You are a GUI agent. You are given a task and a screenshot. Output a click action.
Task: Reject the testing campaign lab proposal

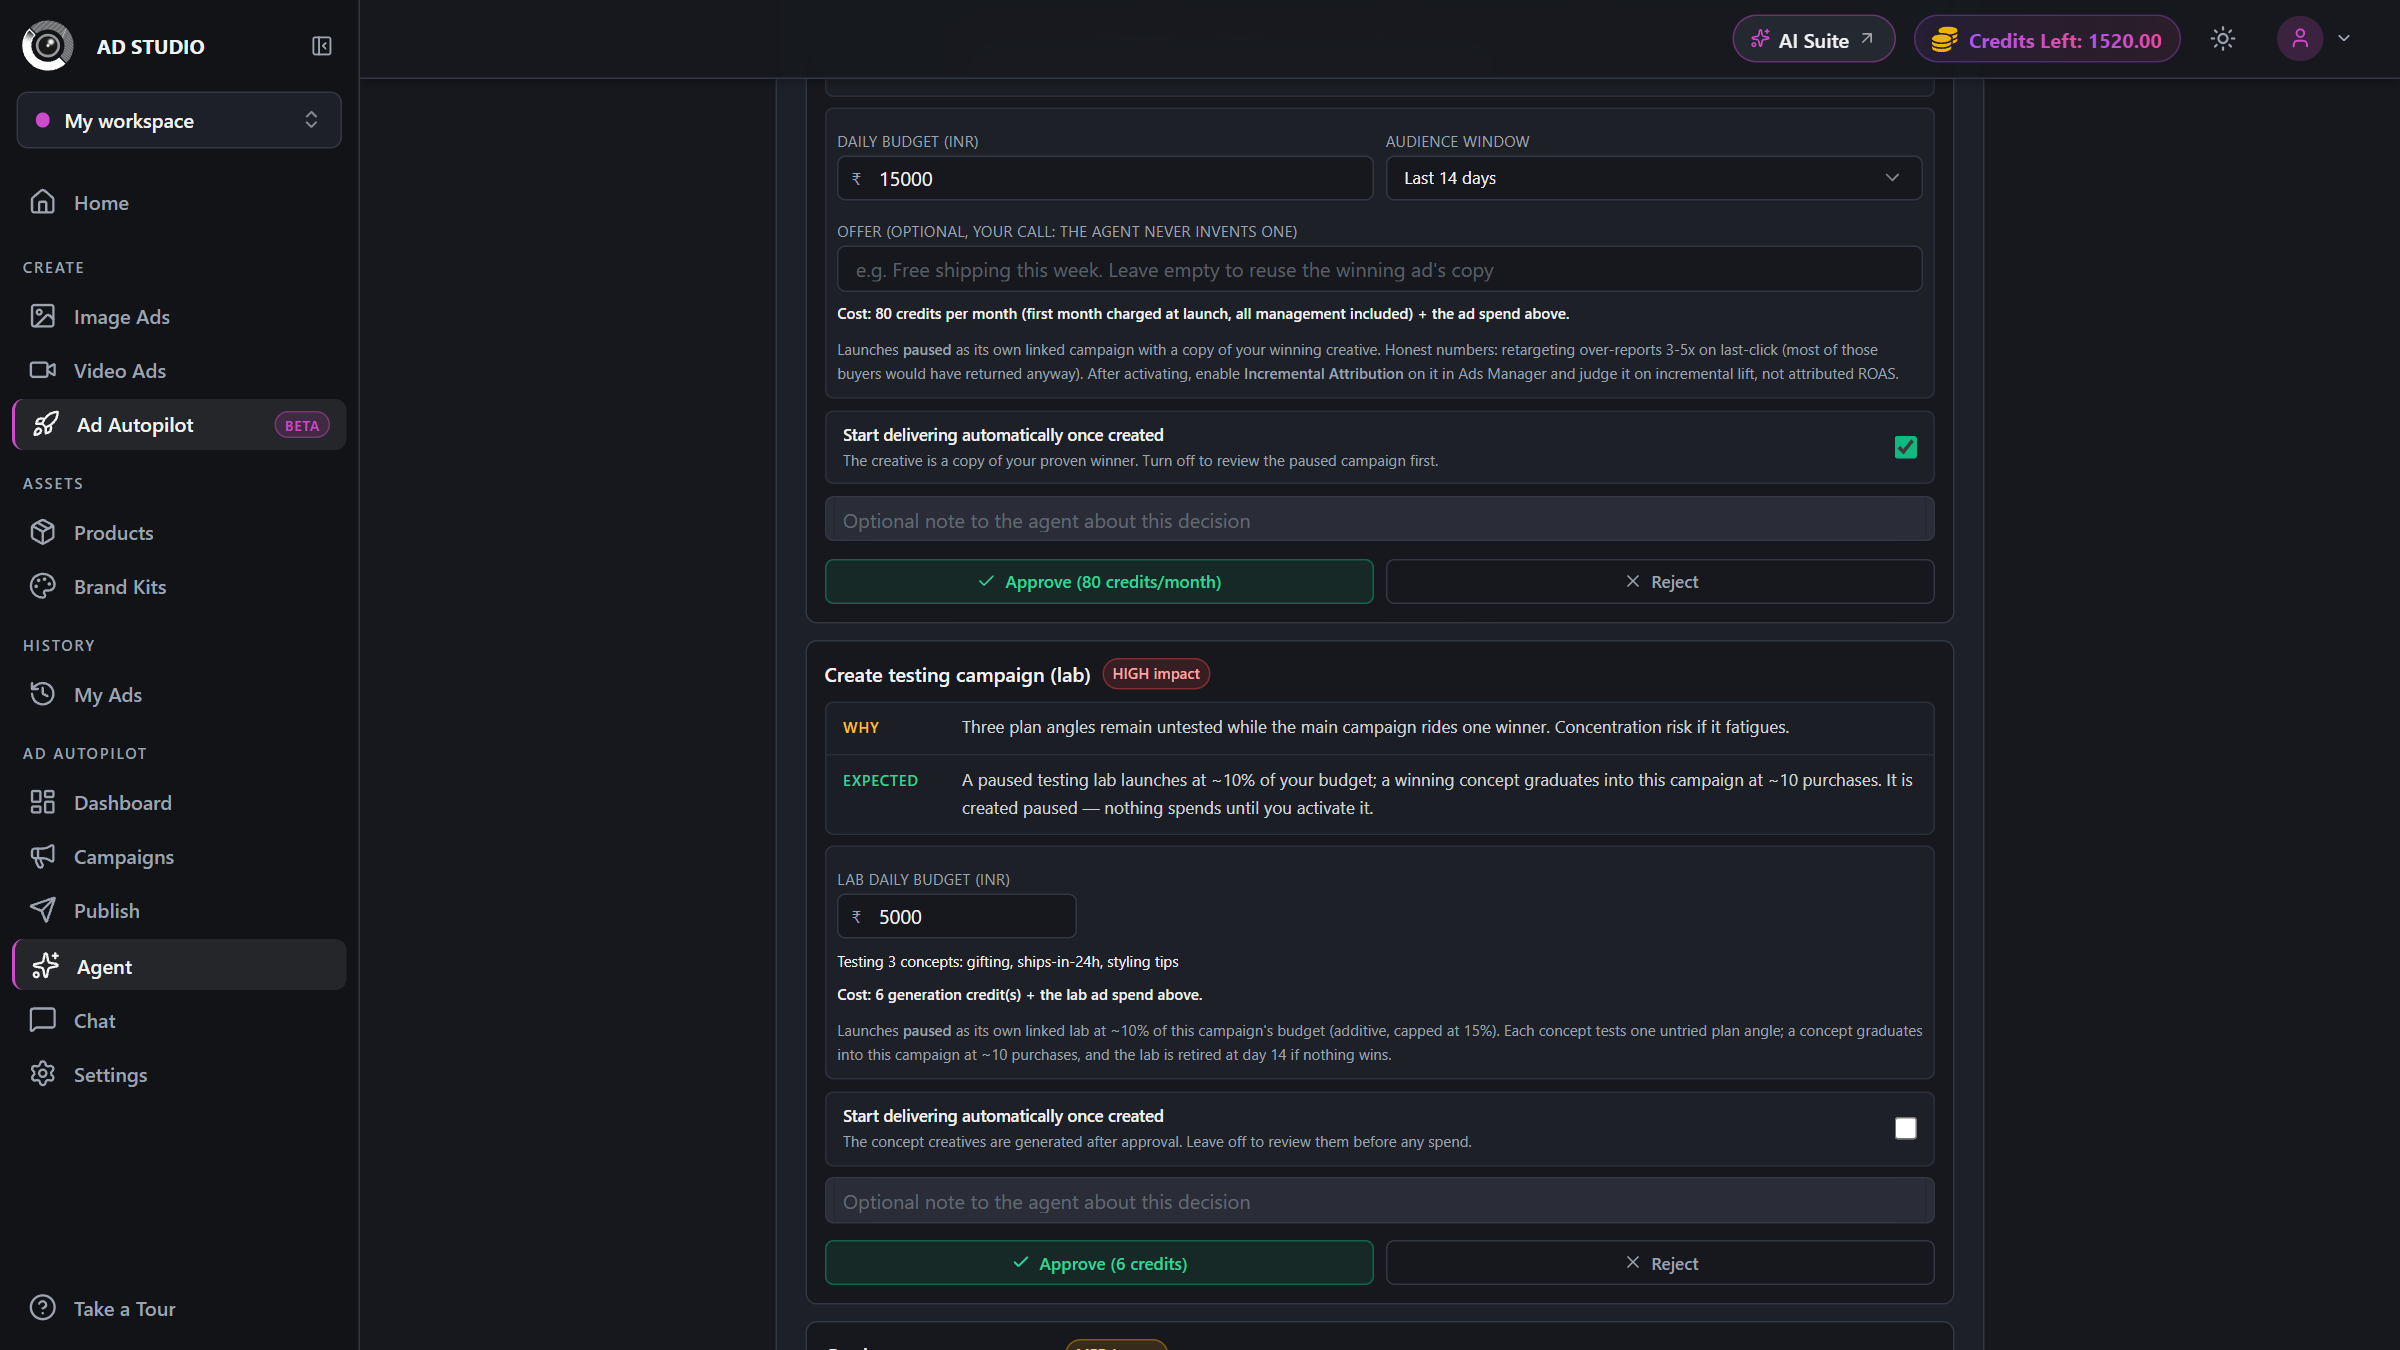coord(1660,1263)
